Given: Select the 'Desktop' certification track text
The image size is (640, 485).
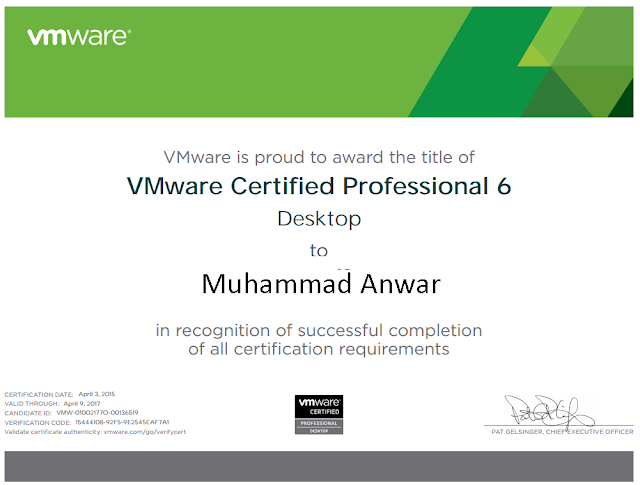Looking at the screenshot, I should (x=319, y=219).
